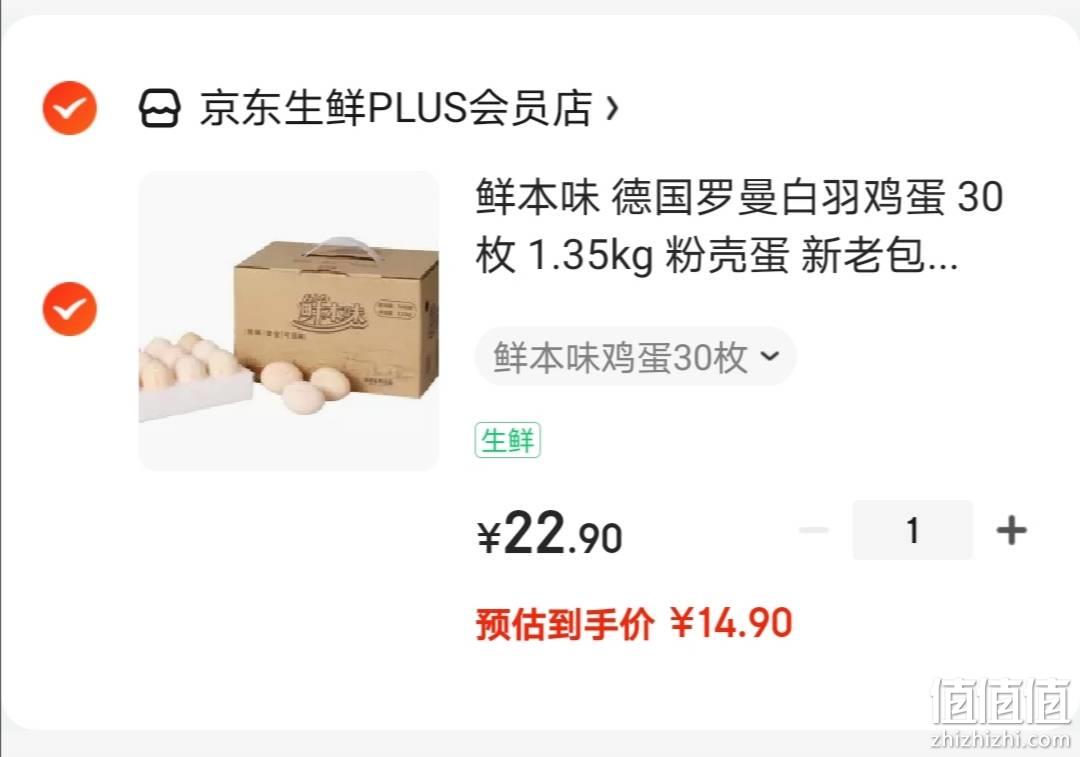The width and height of the screenshot is (1080, 757).
Task: Click 预估到手价 label text
Action: [x=565, y=625]
